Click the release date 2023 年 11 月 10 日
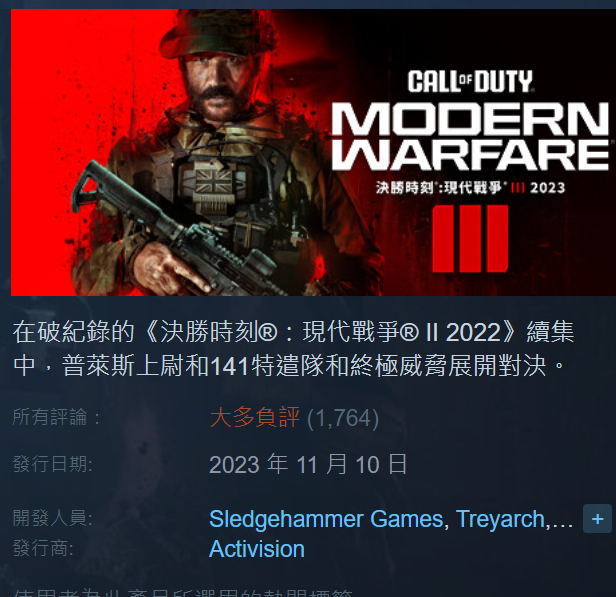This screenshot has width=616, height=597. pos(308,464)
